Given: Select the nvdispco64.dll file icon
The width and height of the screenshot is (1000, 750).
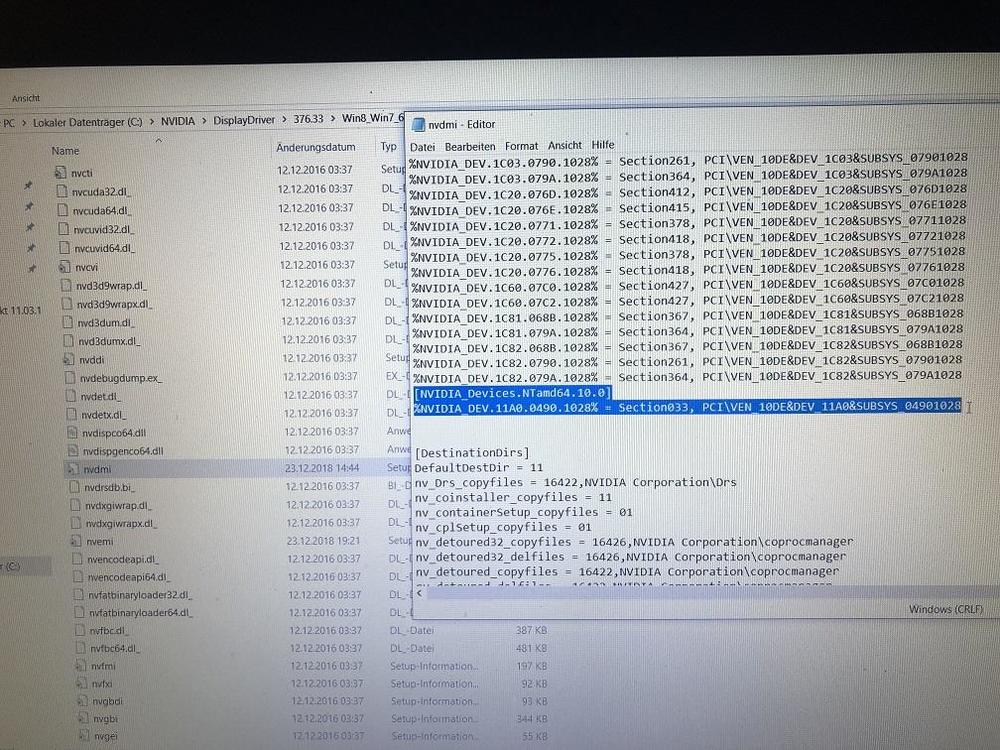Looking at the screenshot, I should click(x=72, y=432).
